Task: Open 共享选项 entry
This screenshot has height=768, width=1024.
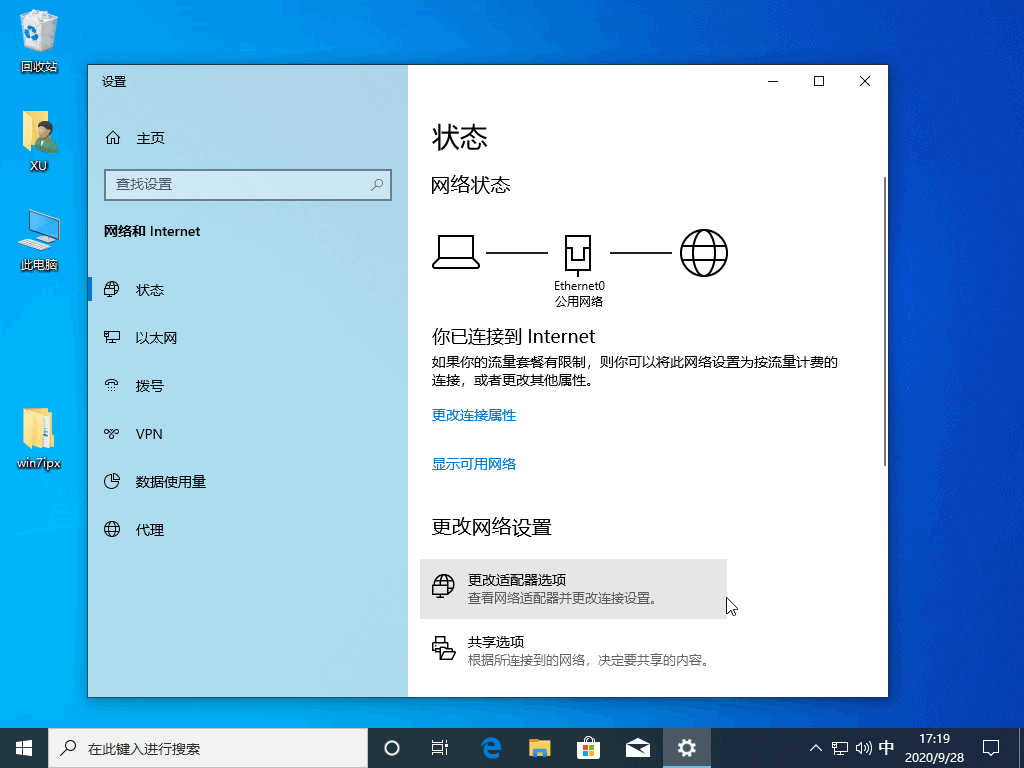Action: pyautogui.click(x=573, y=650)
